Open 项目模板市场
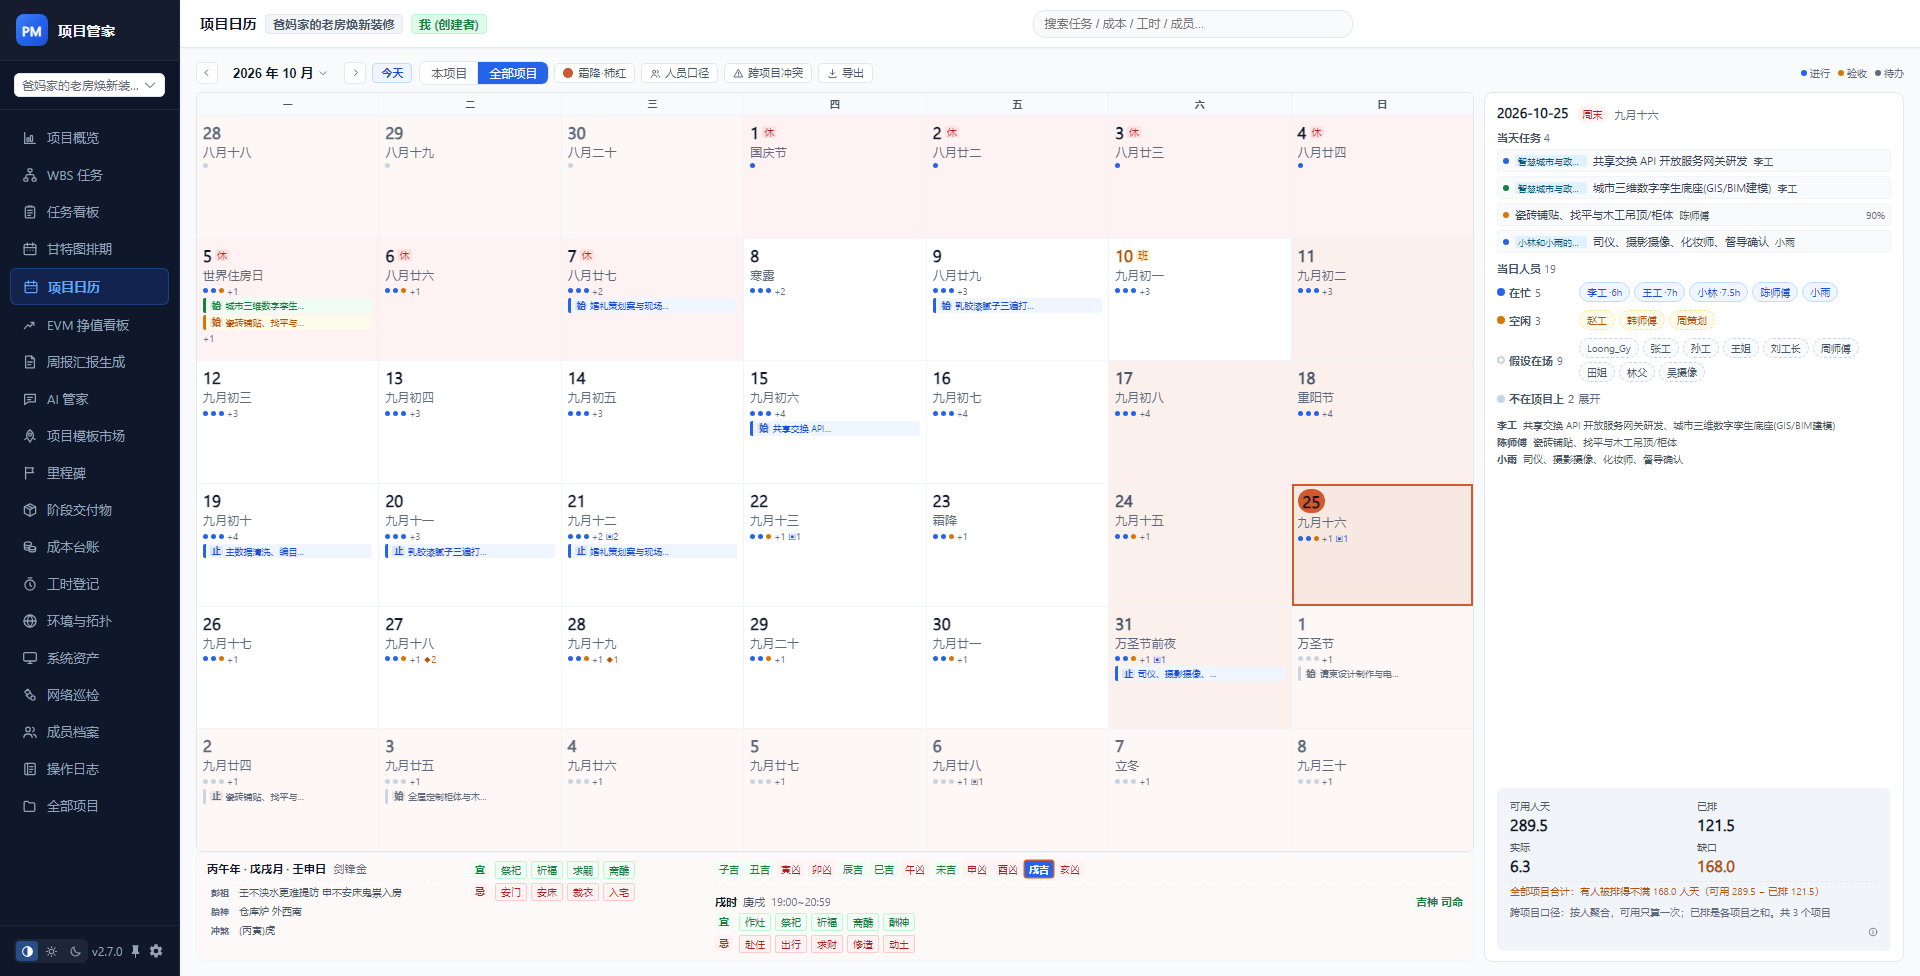The image size is (1920, 976). pyautogui.click(x=89, y=436)
